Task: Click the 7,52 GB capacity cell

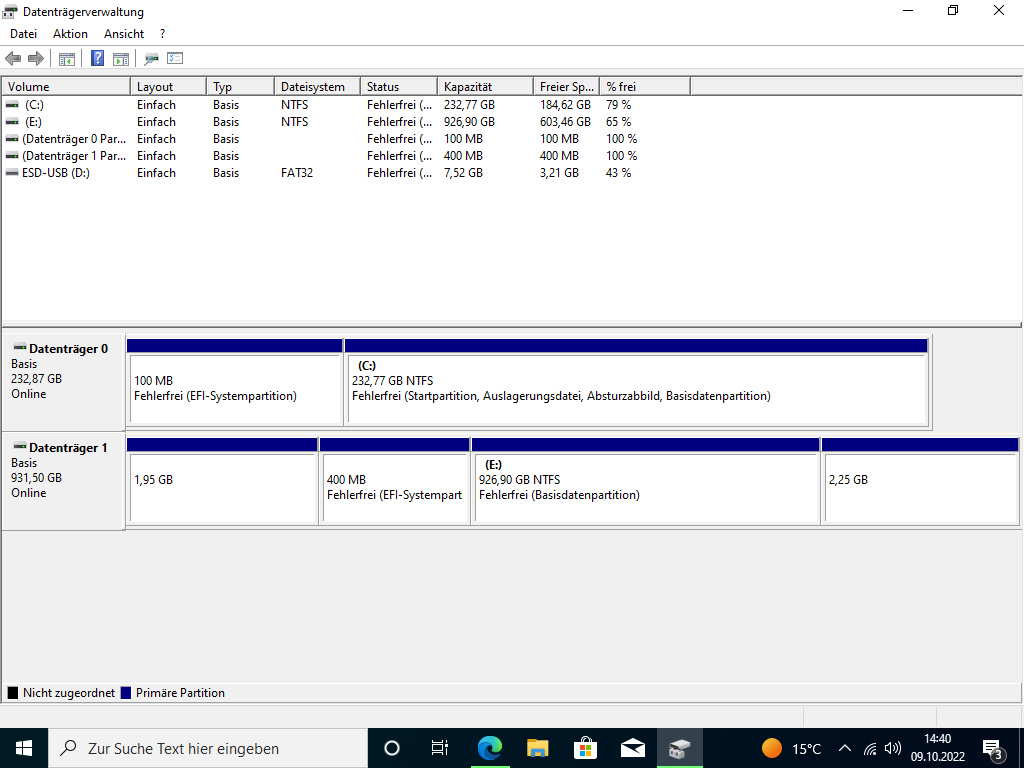Action: (x=464, y=172)
